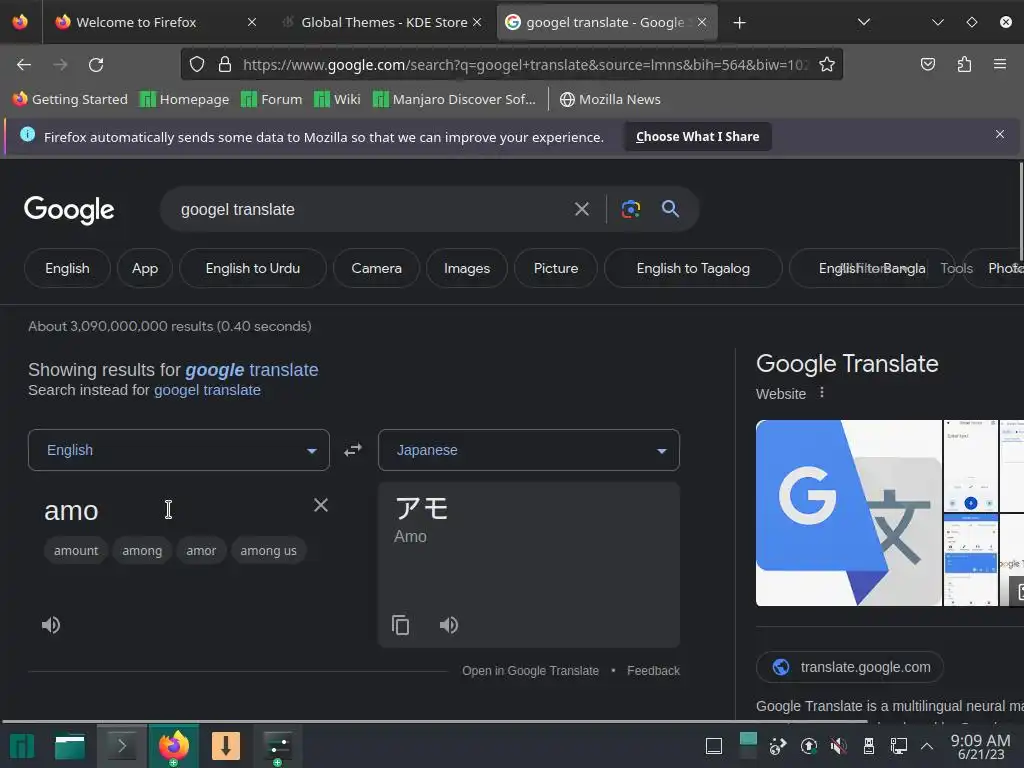Open the tracking protection shield
Viewport: 1024px width, 768px height.
197,64
